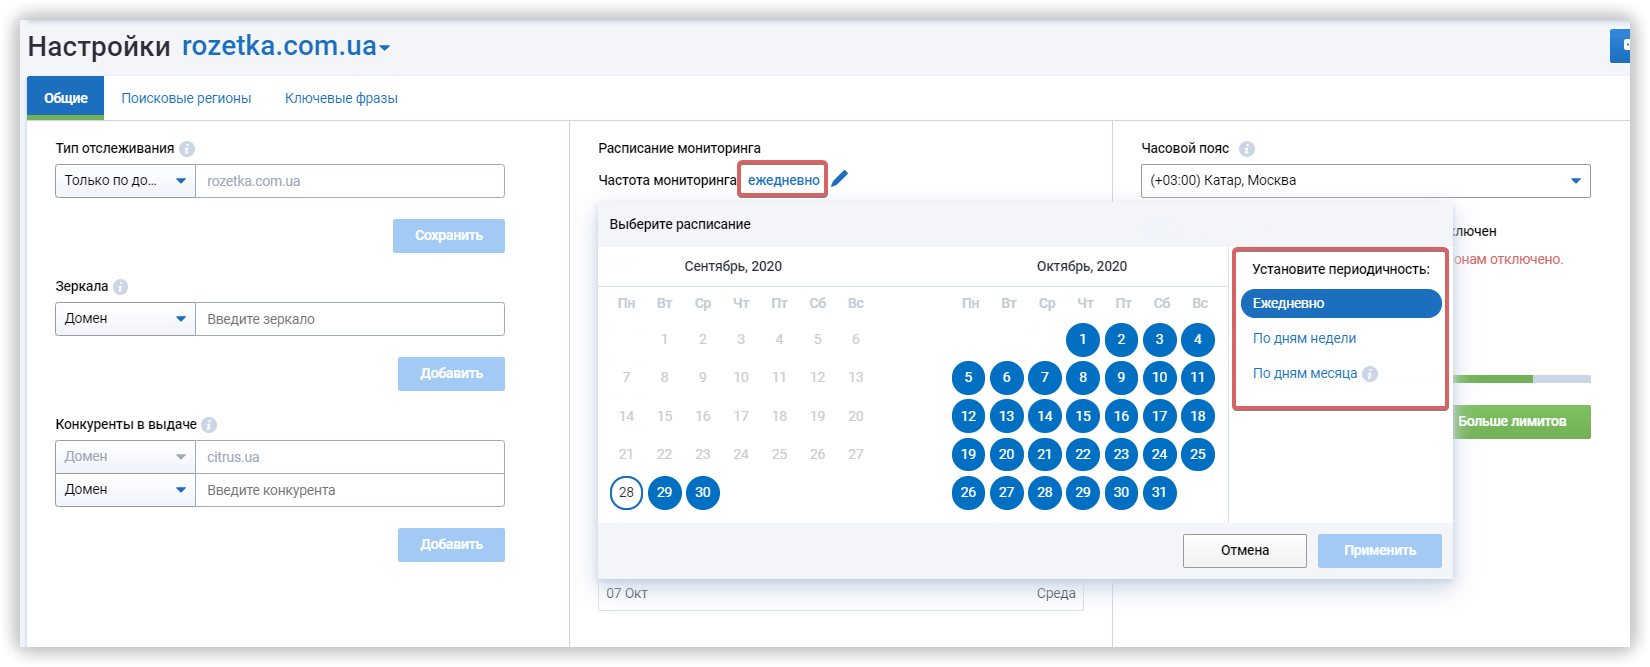Click info icon next to Зеркала

[121, 287]
